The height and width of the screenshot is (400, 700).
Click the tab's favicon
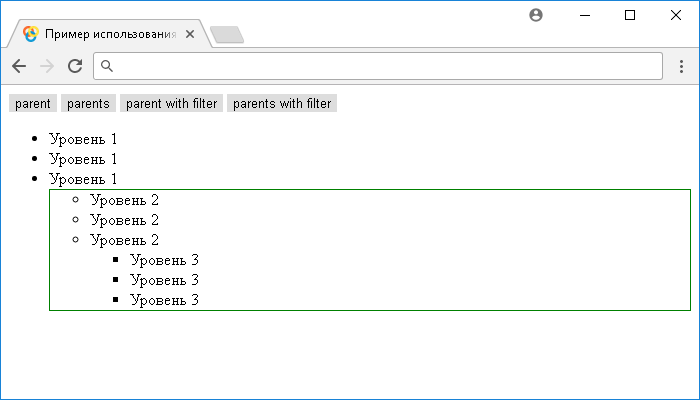[x=31, y=34]
